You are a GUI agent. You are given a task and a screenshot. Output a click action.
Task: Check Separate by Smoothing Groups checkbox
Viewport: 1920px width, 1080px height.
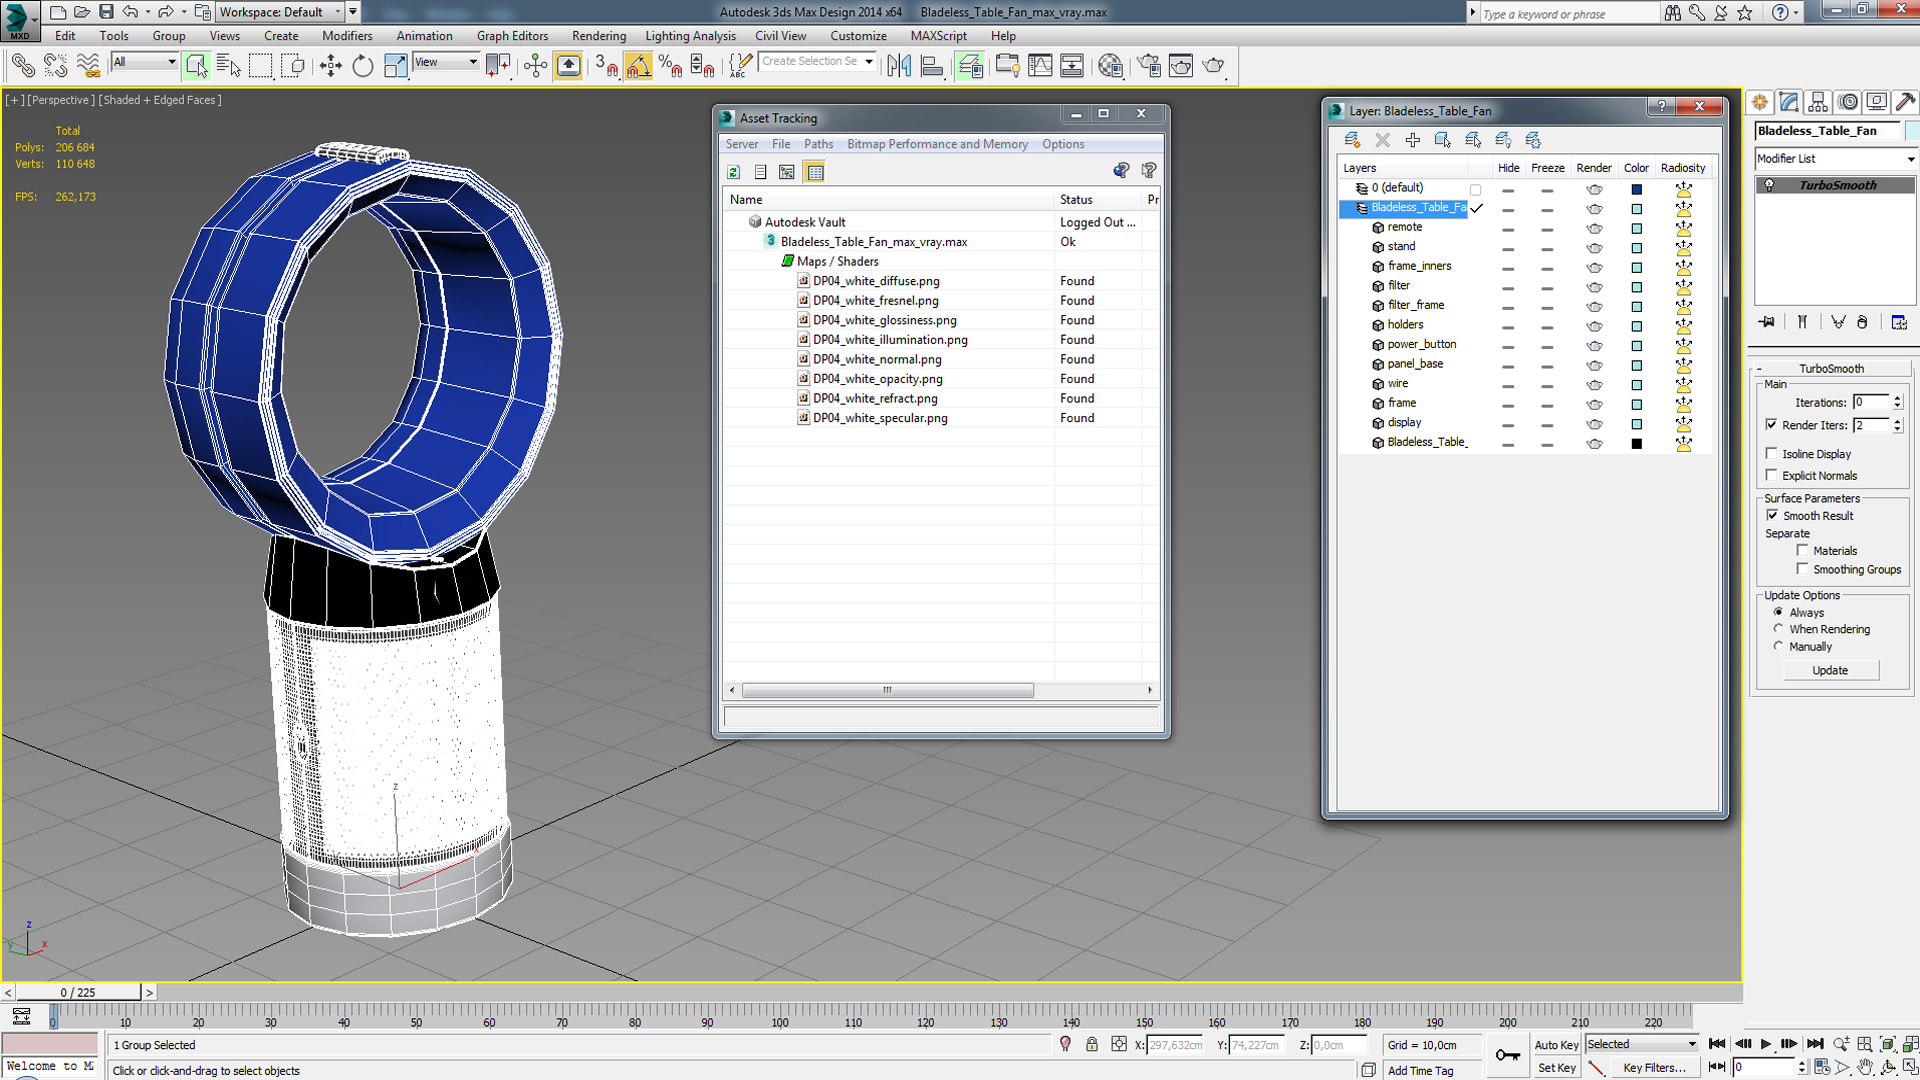(x=1802, y=568)
